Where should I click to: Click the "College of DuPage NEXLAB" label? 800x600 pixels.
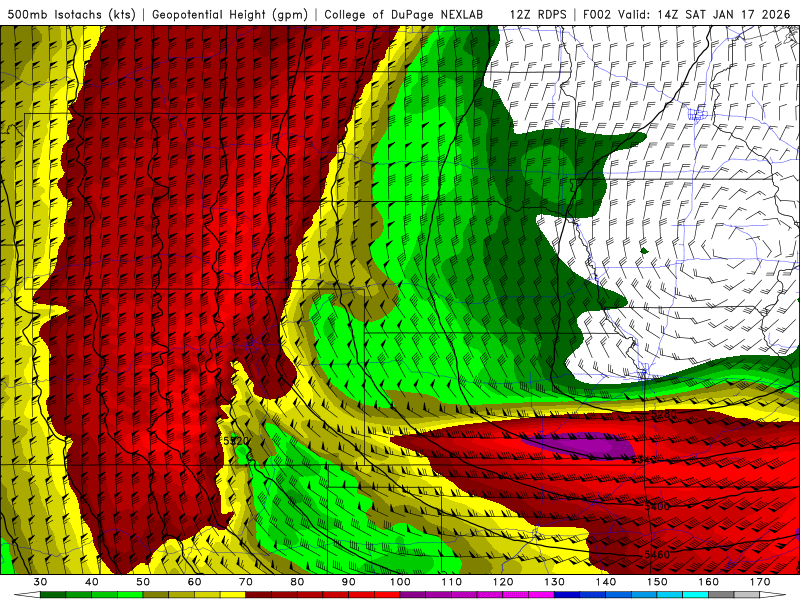click(404, 14)
